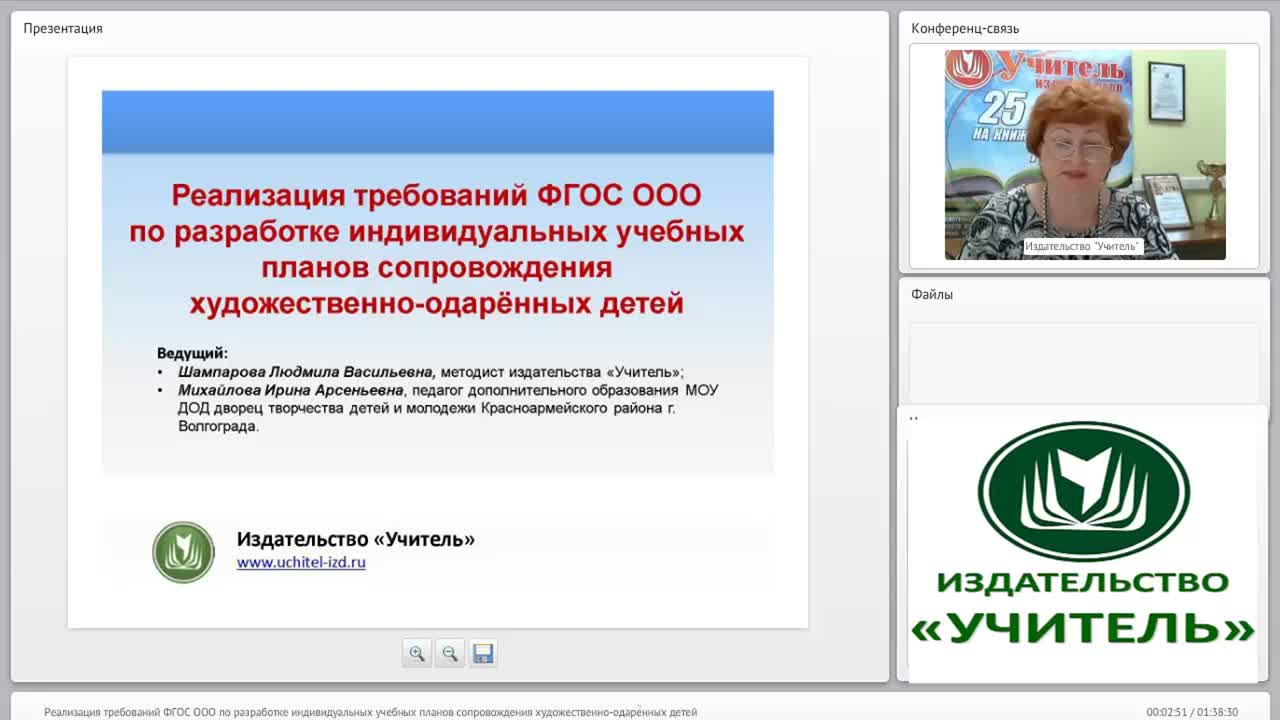Screen dimensions: 1280x720
Task: Click the Конференц-связь panel title
Action: tap(965, 28)
